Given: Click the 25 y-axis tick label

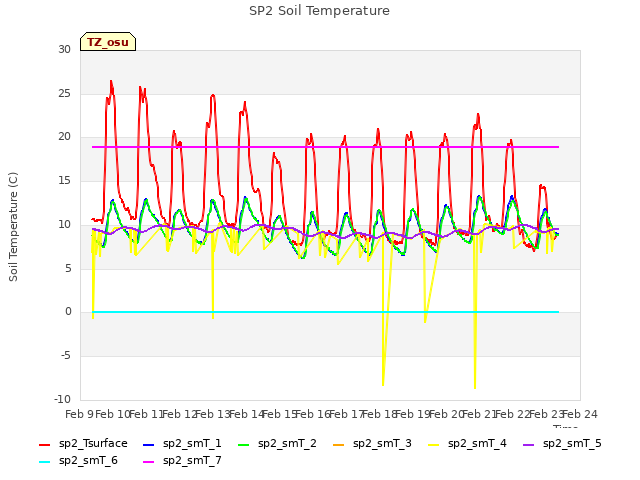Looking at the screenshot, I should (x=64, y=93).
